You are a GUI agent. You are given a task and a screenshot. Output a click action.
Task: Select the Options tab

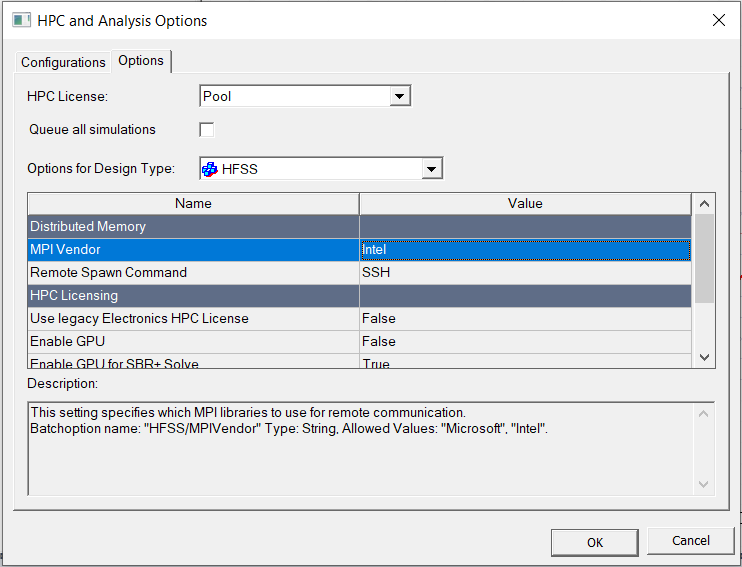pos(141,61)
